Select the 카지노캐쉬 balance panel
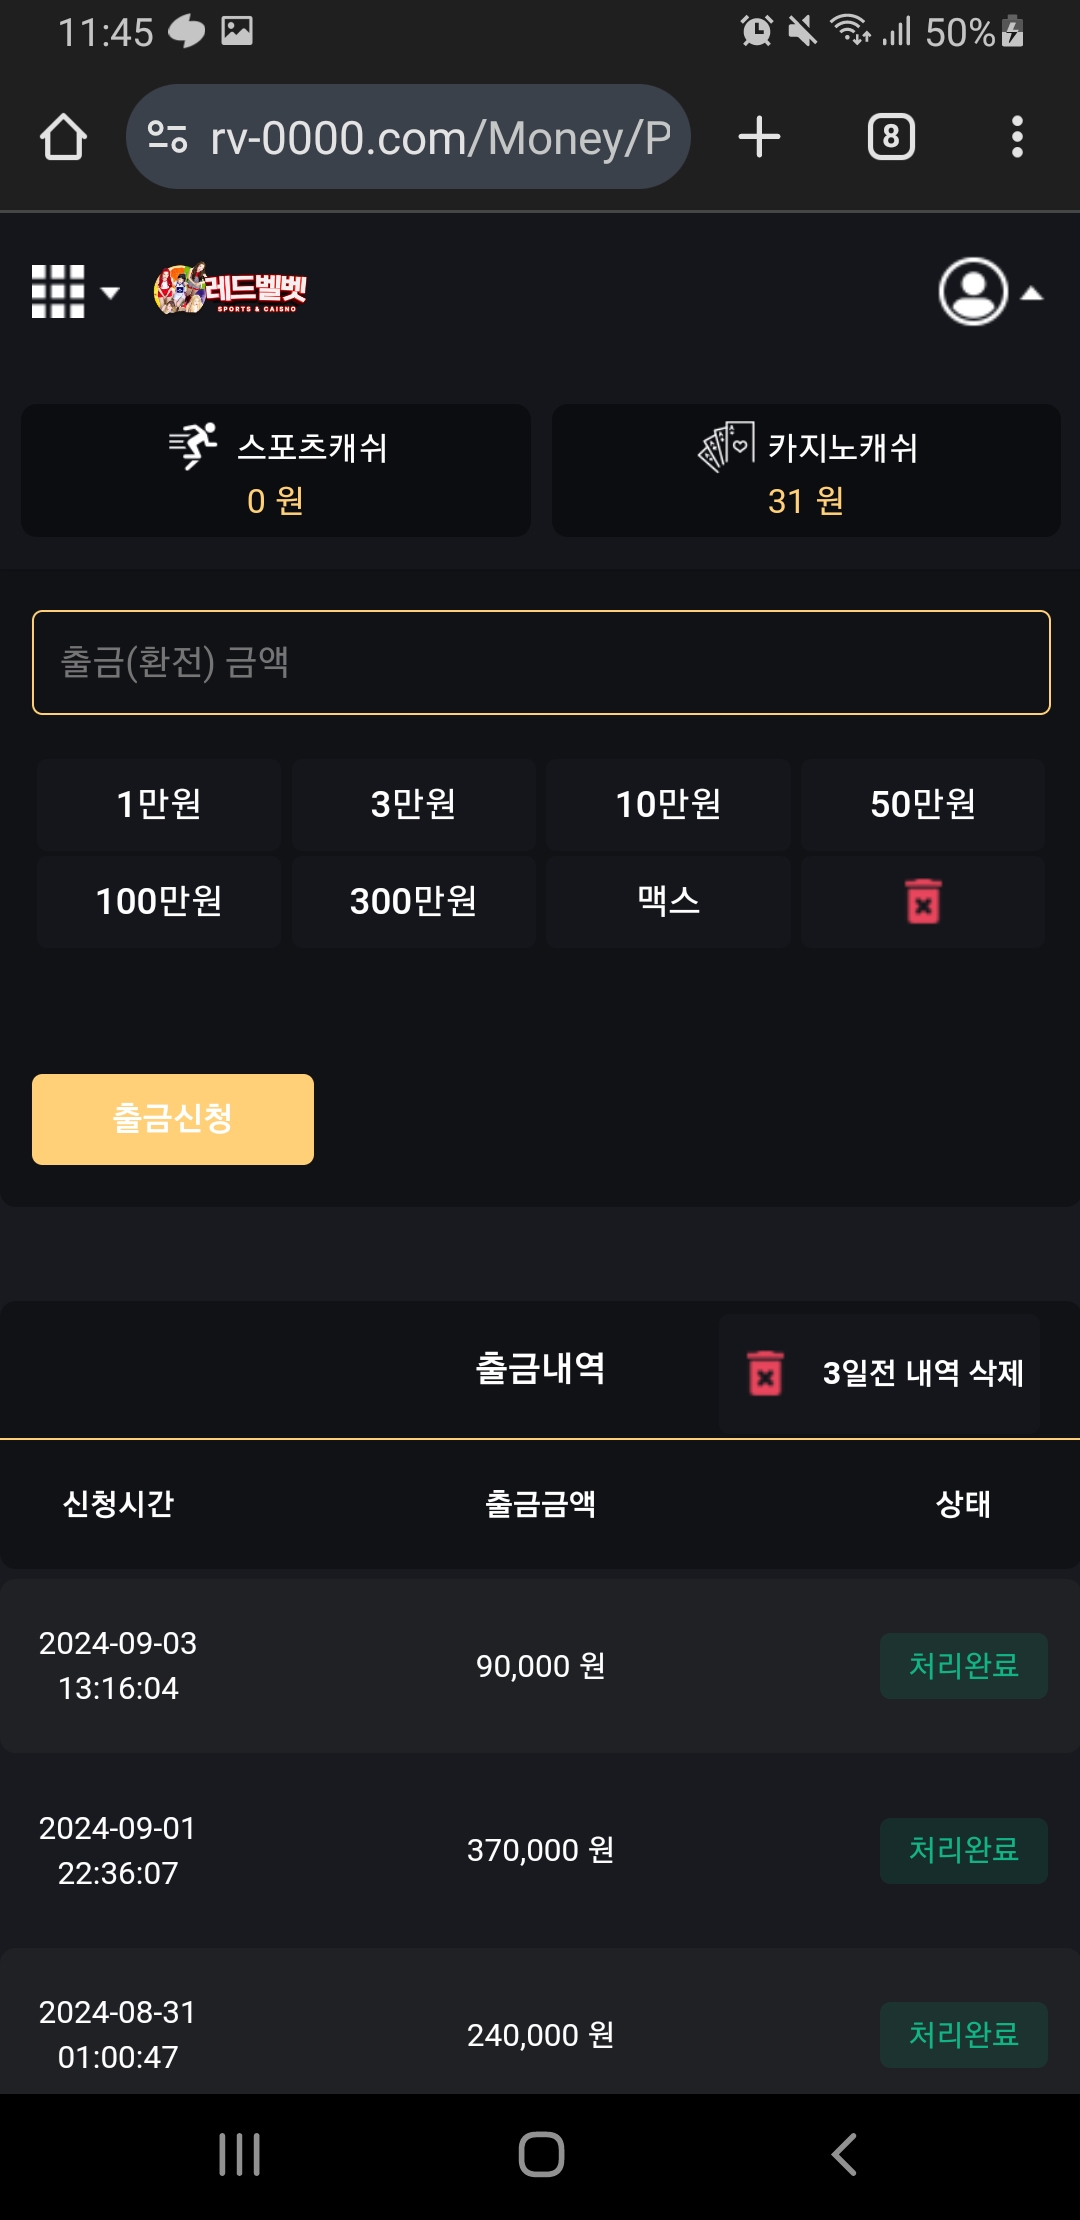Image resolution: width=1080 pixels, height=2220 pixels. point(806,471)
